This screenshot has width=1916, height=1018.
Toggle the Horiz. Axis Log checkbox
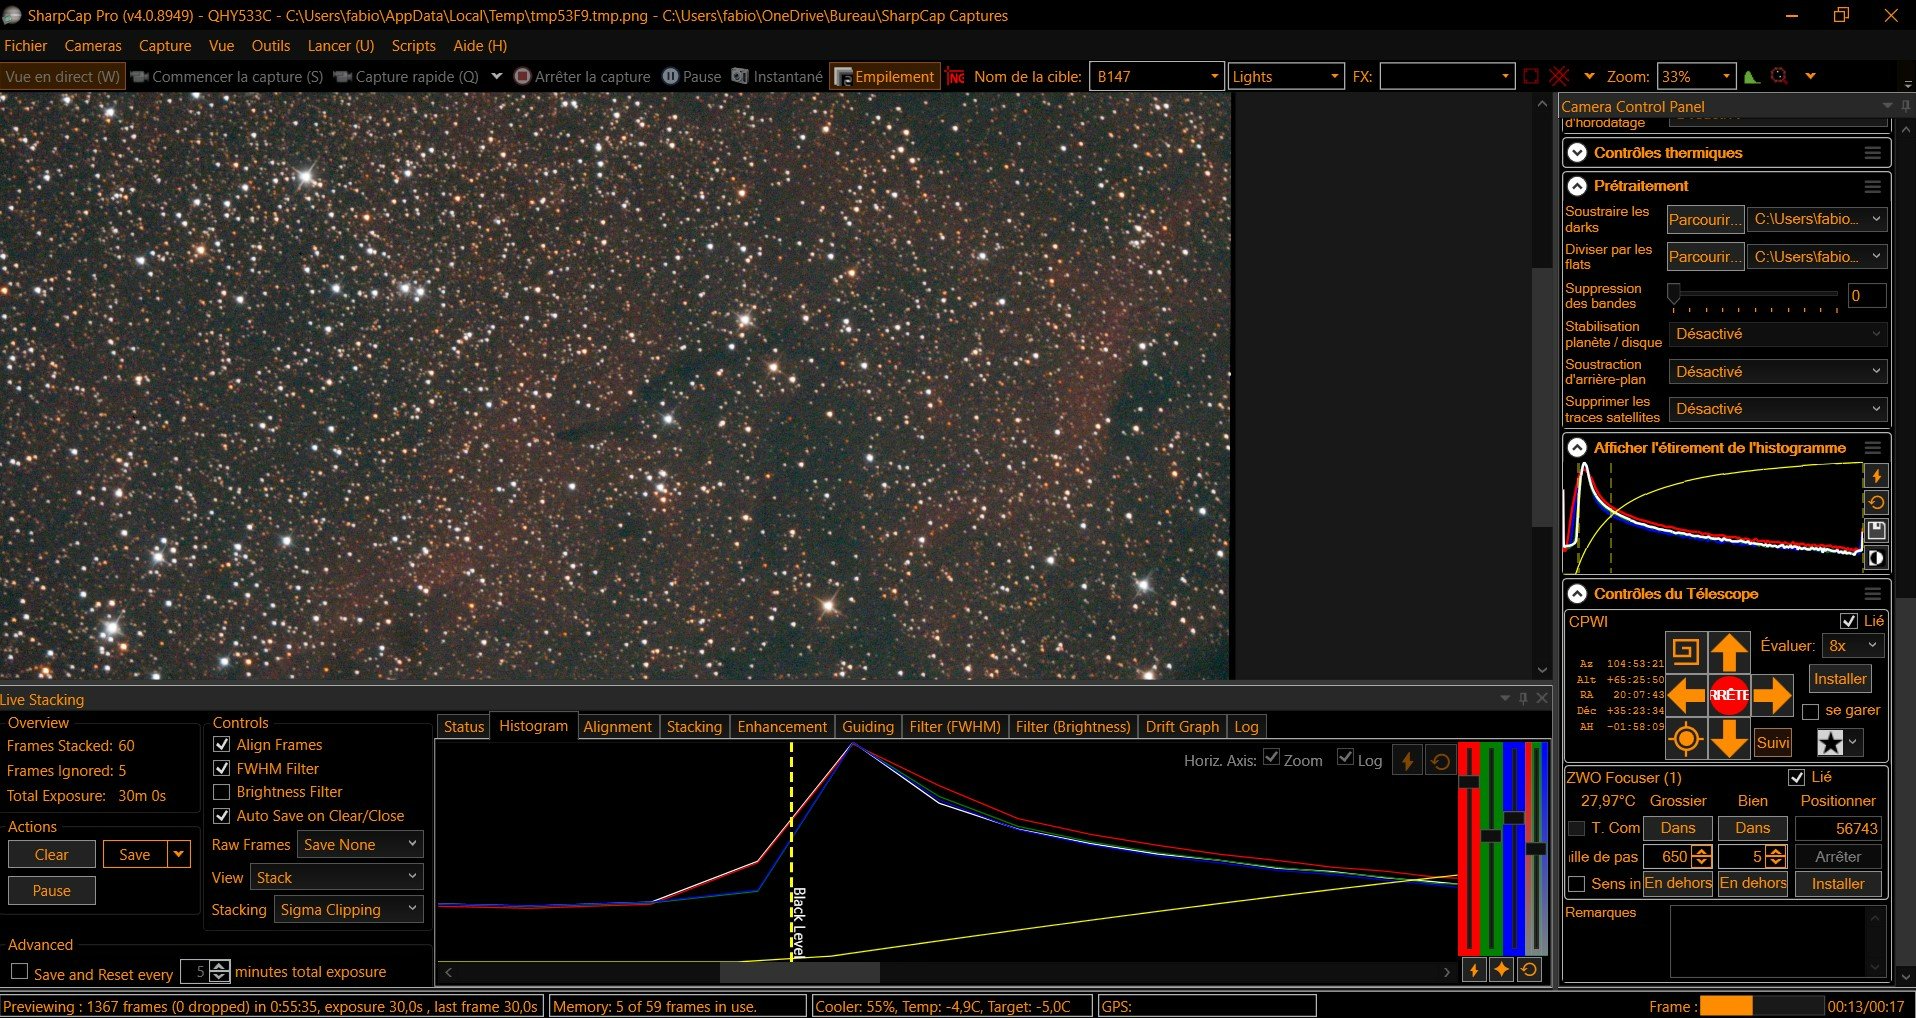(1345, 758)
